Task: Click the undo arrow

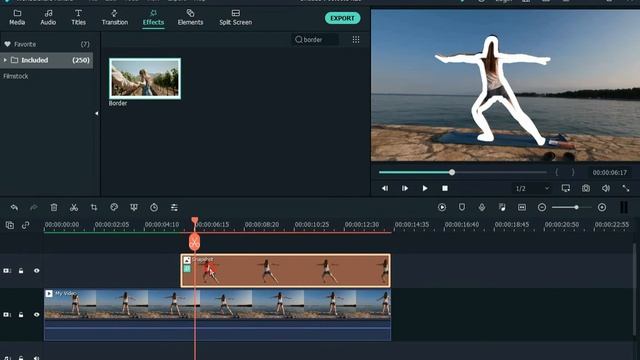Action: (14, 207)
